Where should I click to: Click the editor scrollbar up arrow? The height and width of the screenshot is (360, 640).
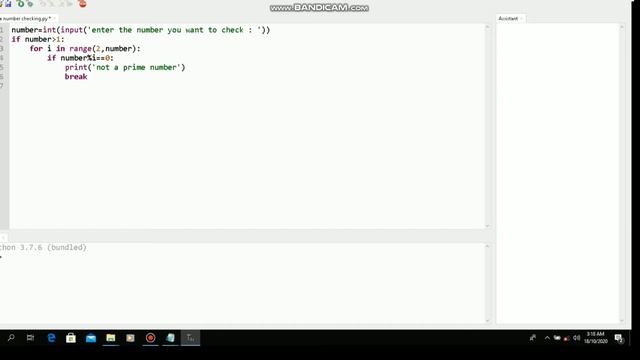(487, 27)
